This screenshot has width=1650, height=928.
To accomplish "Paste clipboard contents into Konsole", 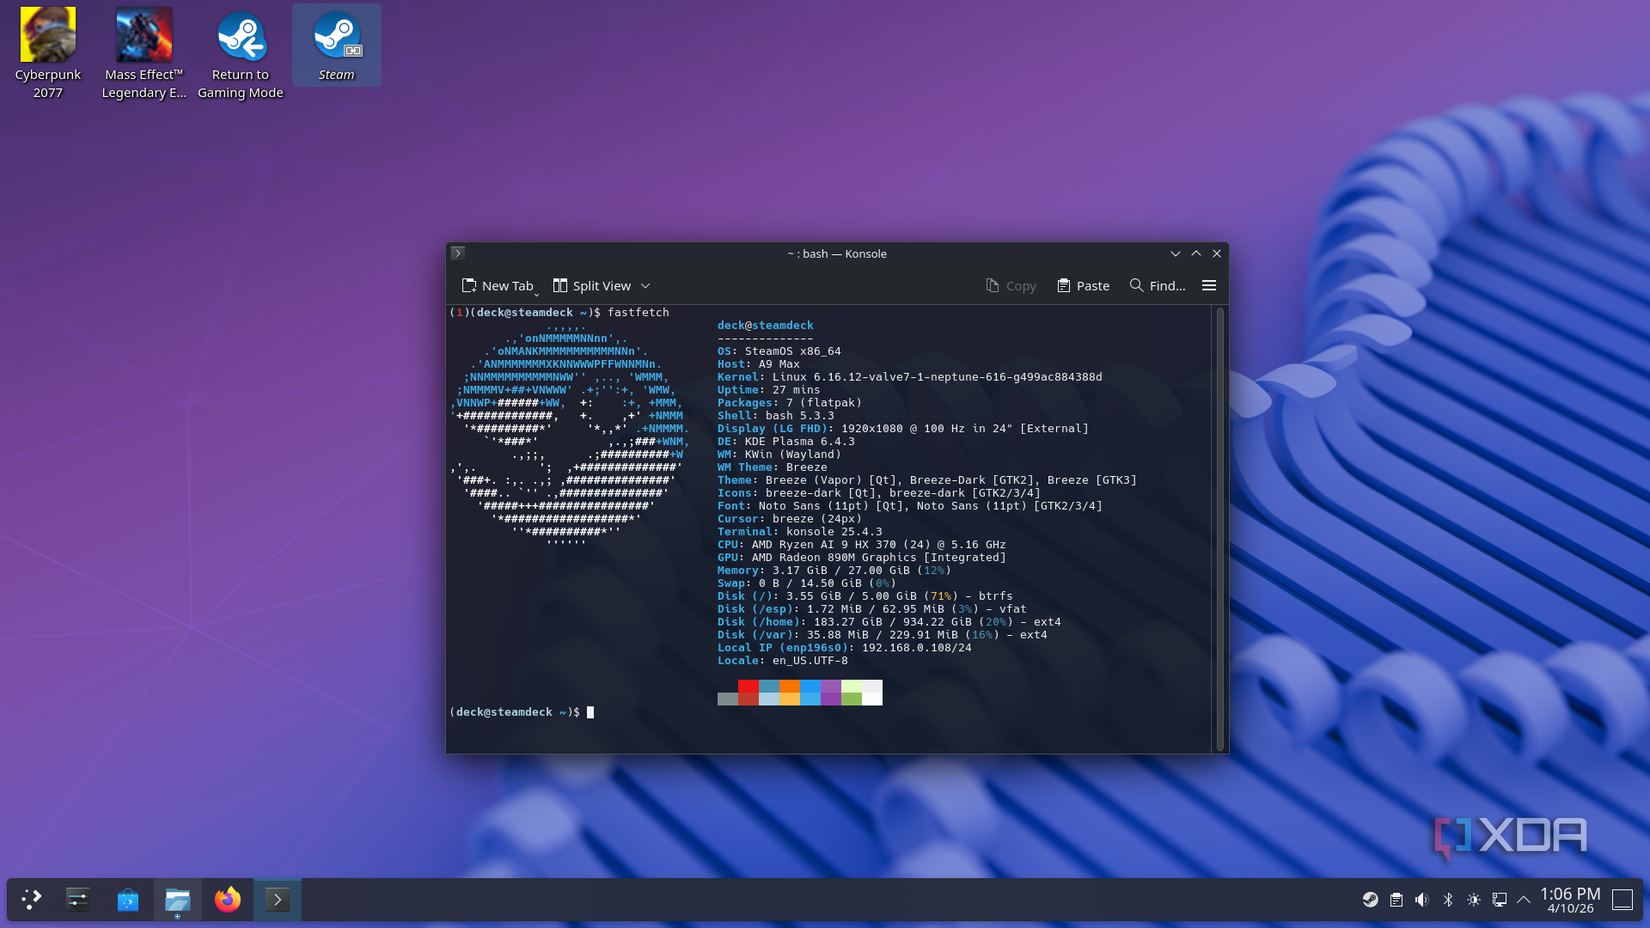I will coord(1083,285).
